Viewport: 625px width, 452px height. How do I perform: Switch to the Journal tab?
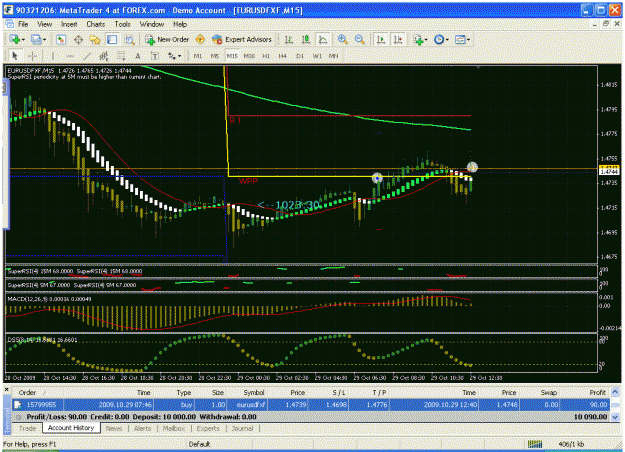[x=242, y=428]
